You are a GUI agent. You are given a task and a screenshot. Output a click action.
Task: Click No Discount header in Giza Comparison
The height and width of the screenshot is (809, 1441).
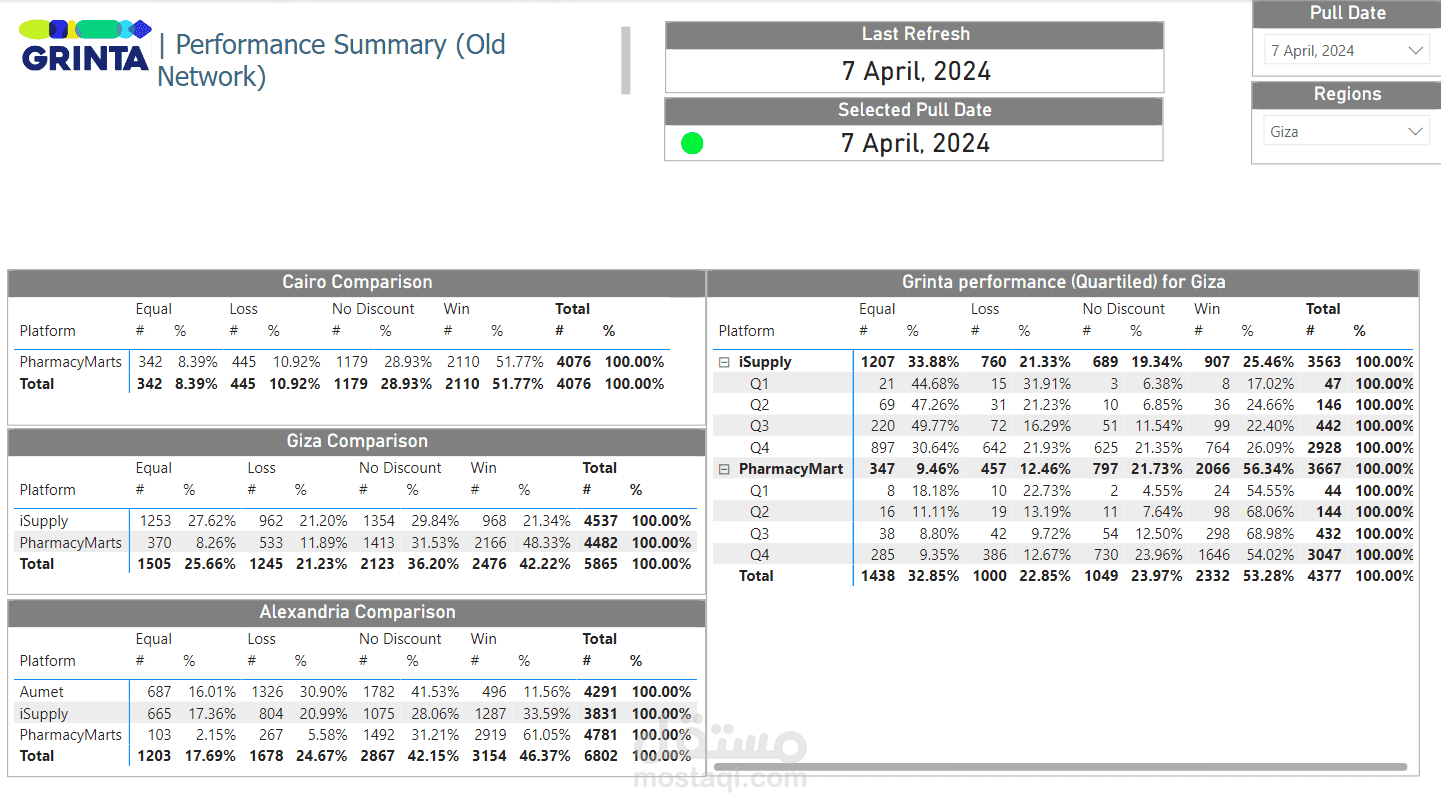pyautogui.click(x=400, y=468)
